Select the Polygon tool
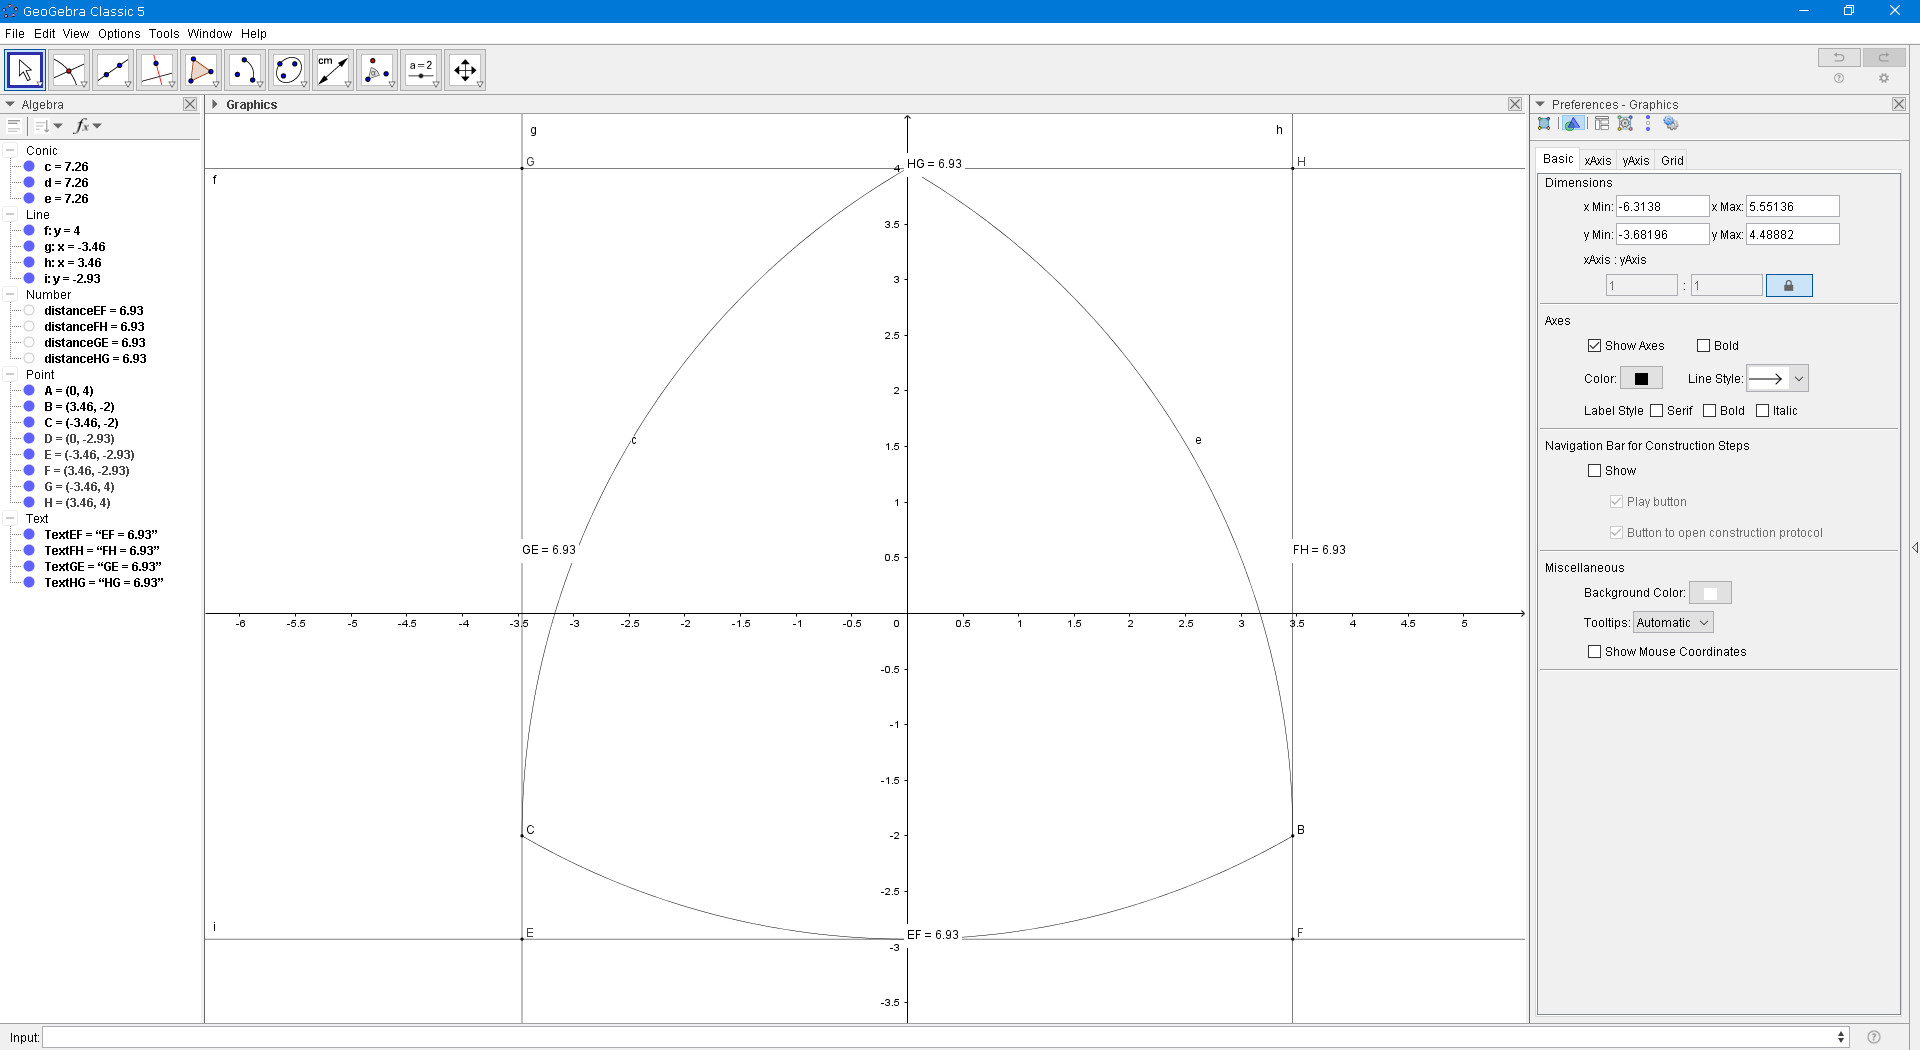 point(202,70)
